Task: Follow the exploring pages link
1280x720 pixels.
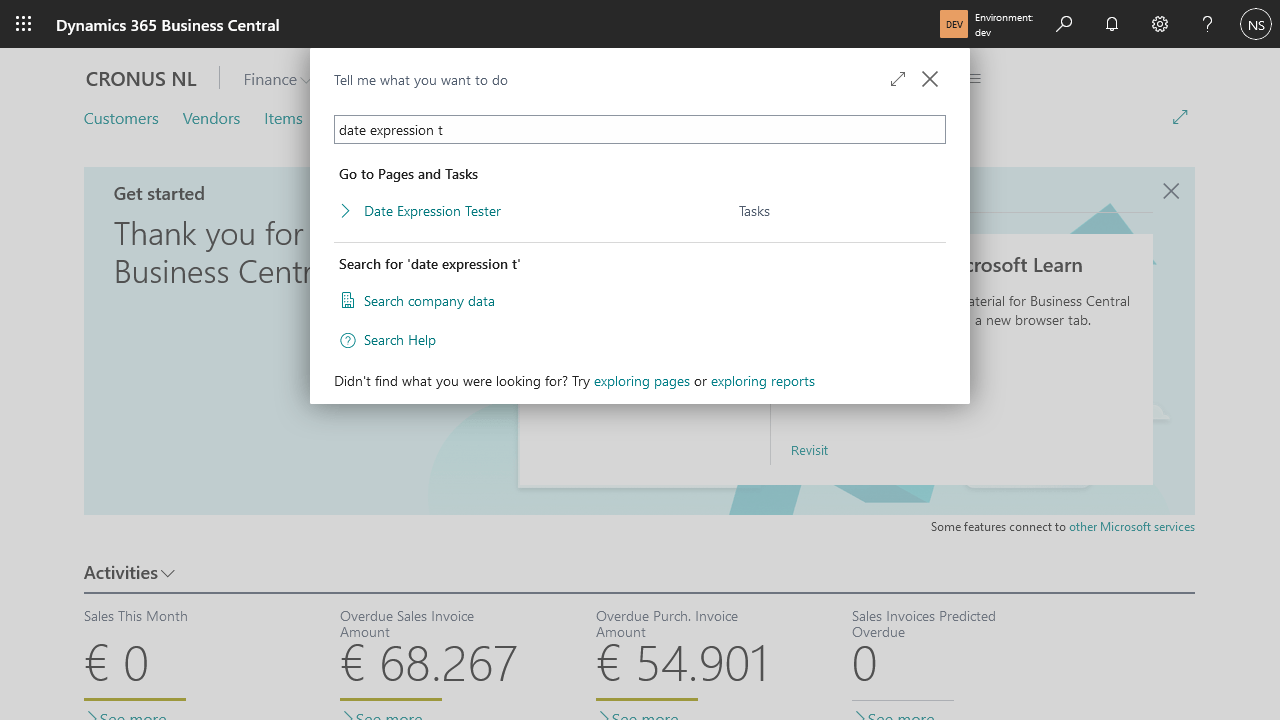Action: click(x=642, y=381)
